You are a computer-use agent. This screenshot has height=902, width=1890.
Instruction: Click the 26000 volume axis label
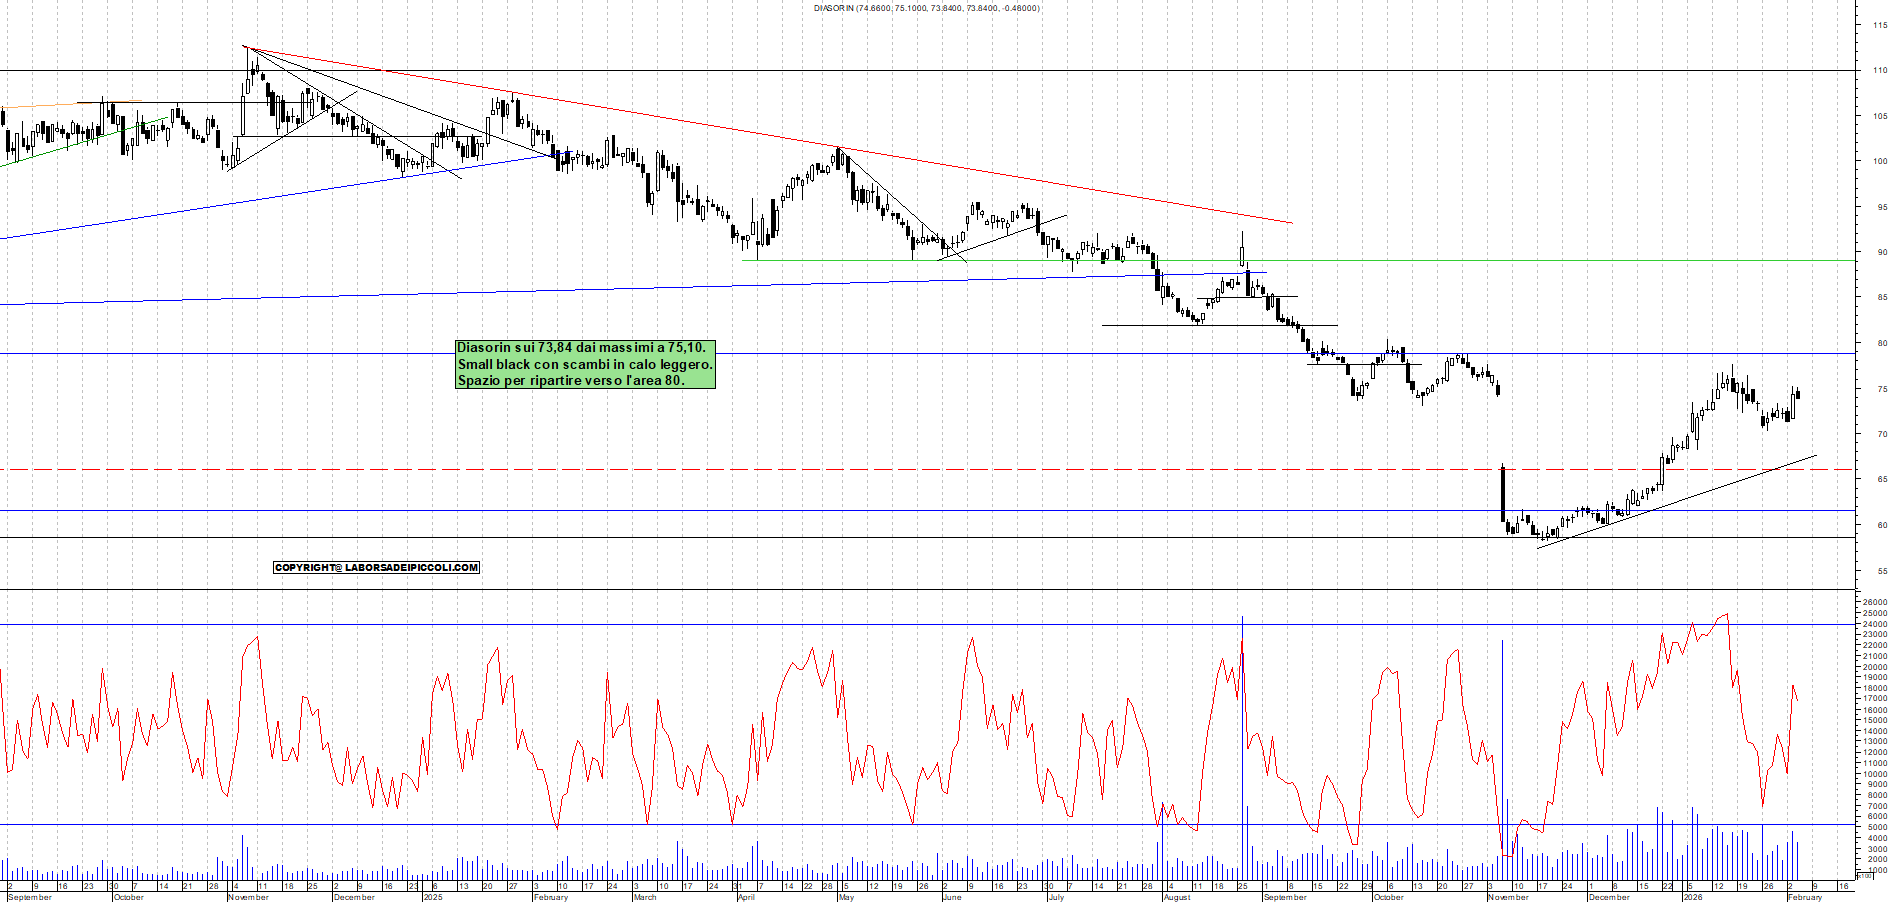click(1875, 603)
